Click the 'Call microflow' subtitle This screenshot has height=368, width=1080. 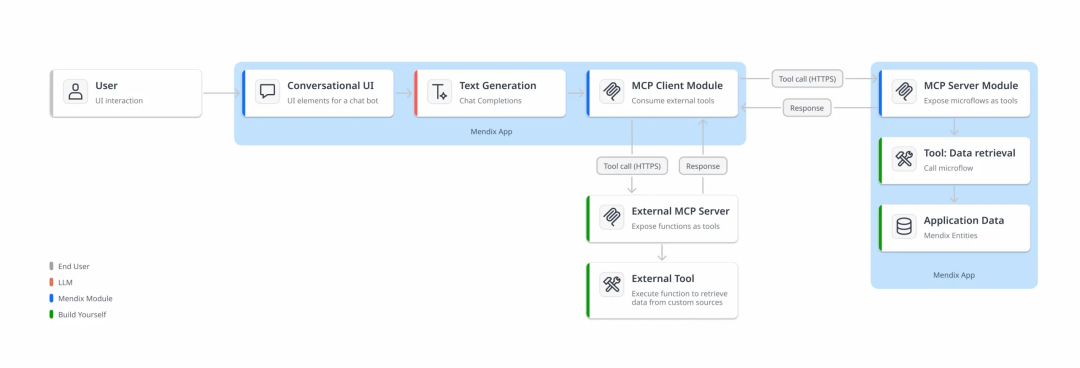(x=948, y=168)
